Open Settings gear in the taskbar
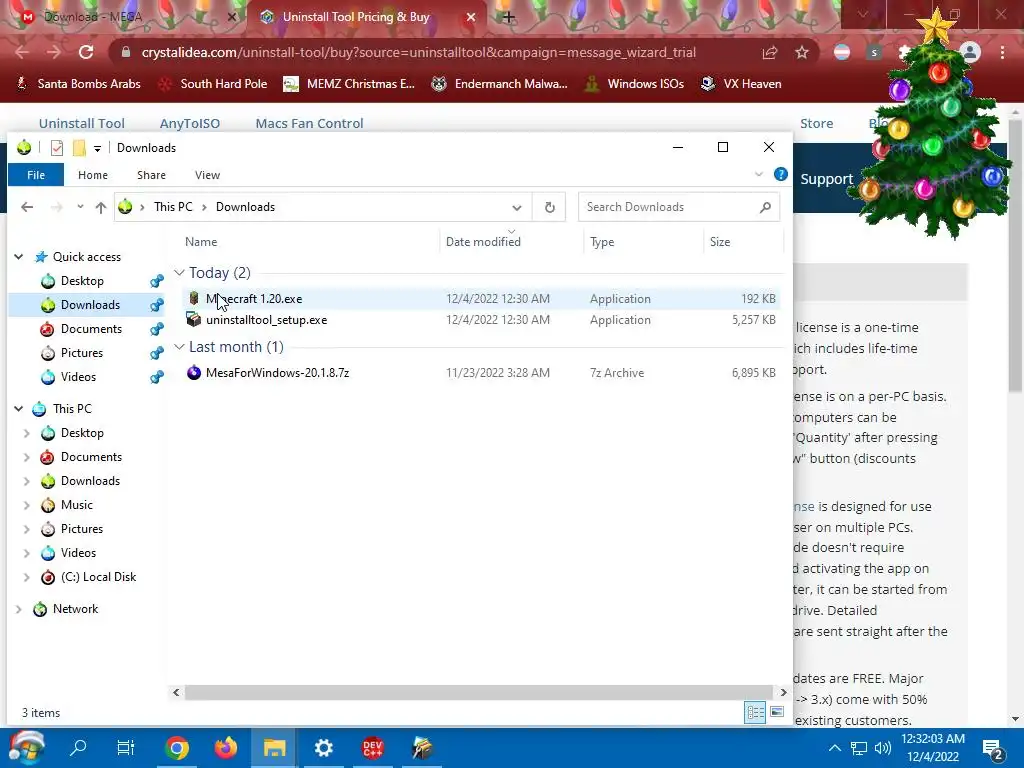Viewport: 1024px width, 768px height. (323, 748)
